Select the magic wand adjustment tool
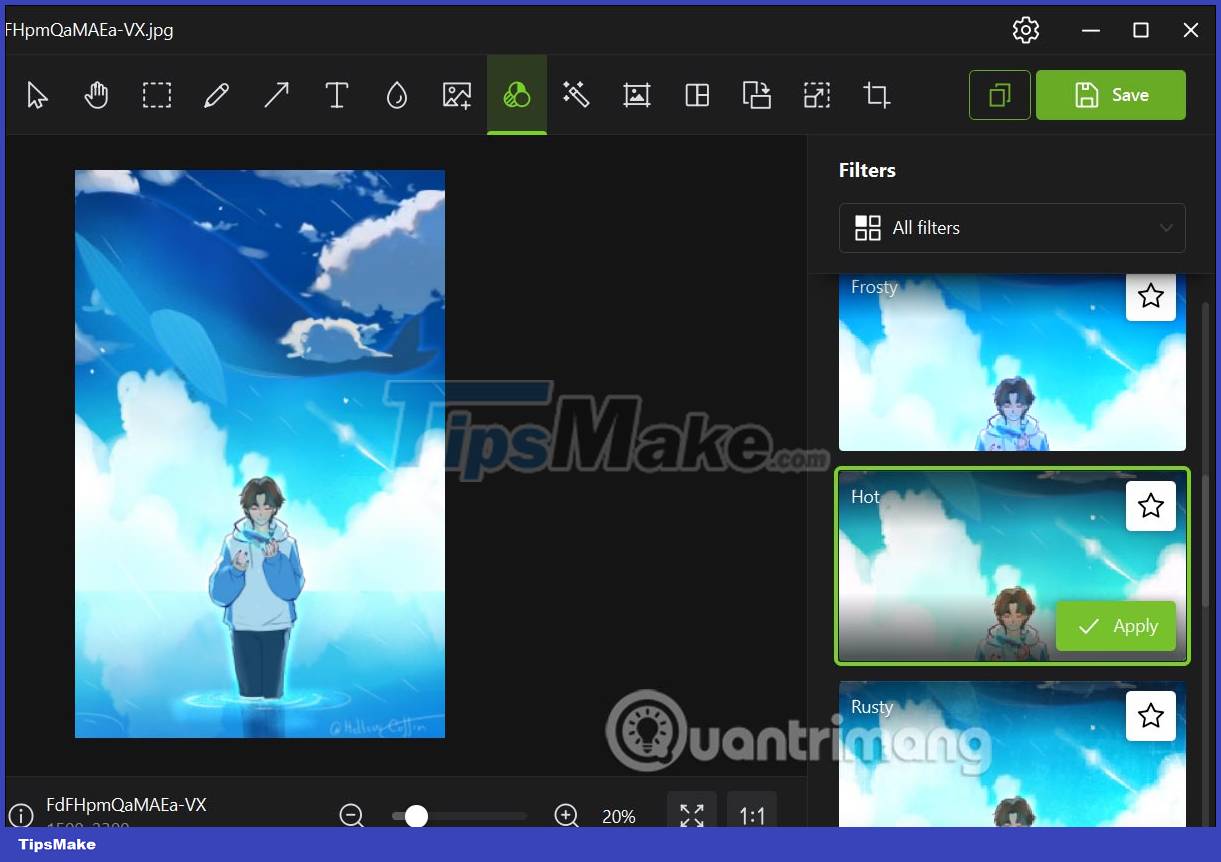 pyautogui.click(x=576, y=94)
